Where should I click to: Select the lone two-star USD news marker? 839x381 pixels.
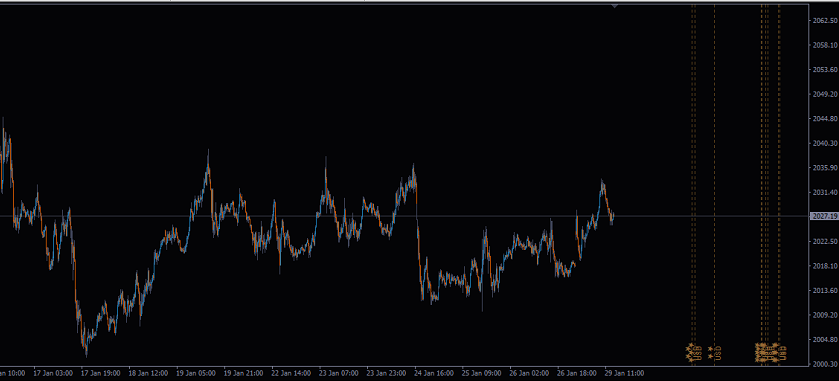[x=714, y=353]
